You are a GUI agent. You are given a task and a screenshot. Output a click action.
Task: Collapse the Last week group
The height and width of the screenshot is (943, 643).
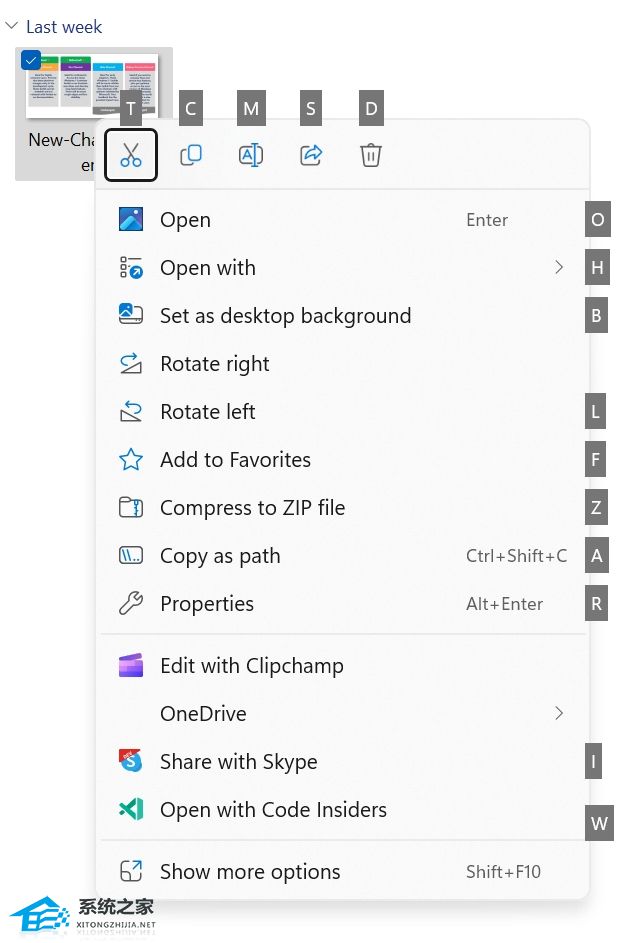tap(12, 27)
